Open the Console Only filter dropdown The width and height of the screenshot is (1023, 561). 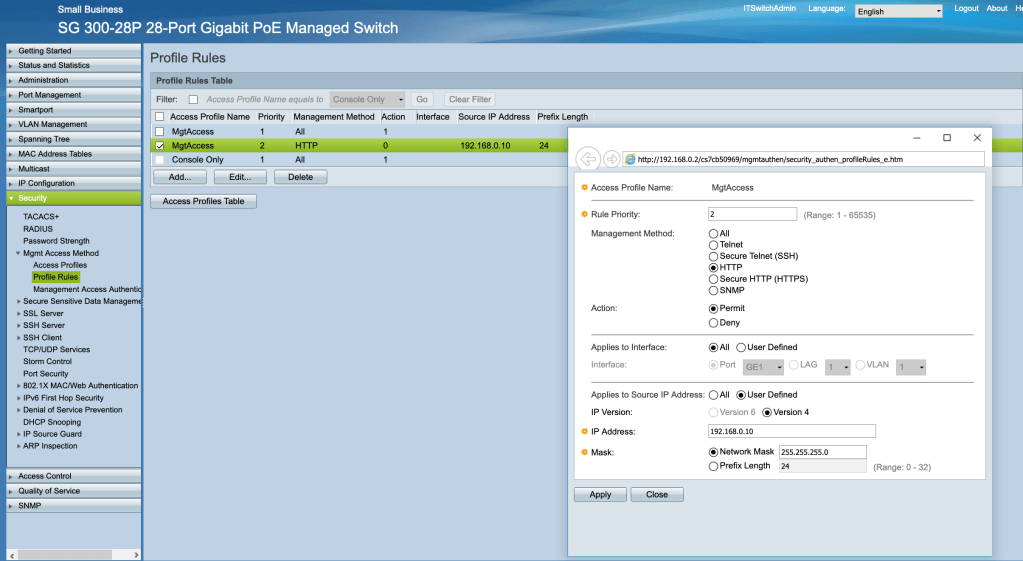(368, 100)
